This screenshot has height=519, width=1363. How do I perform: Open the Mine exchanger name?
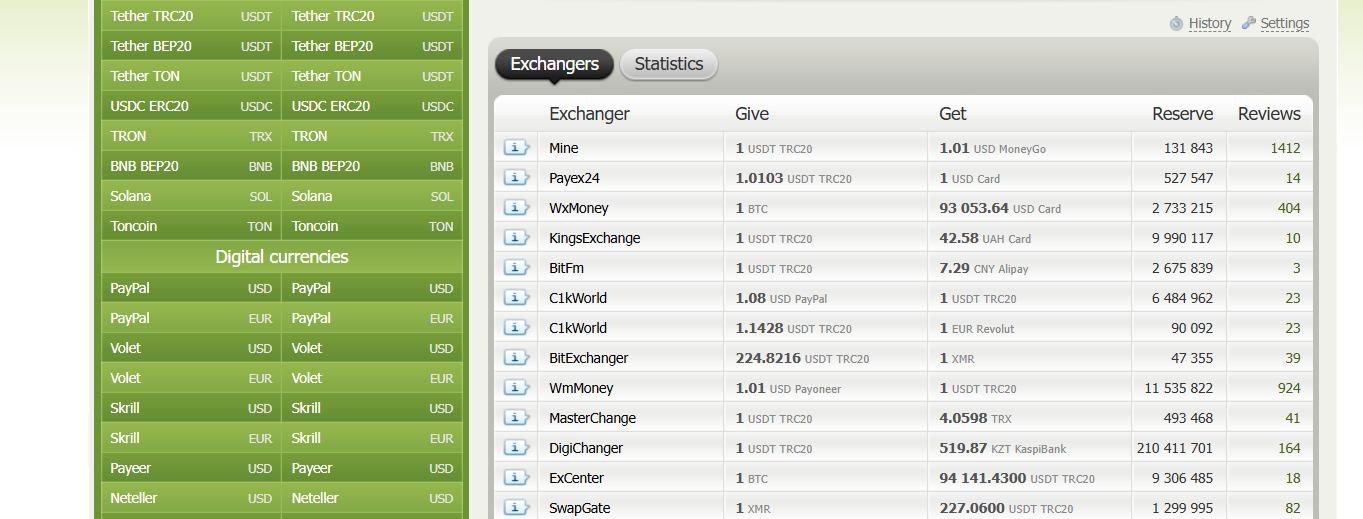564,148
